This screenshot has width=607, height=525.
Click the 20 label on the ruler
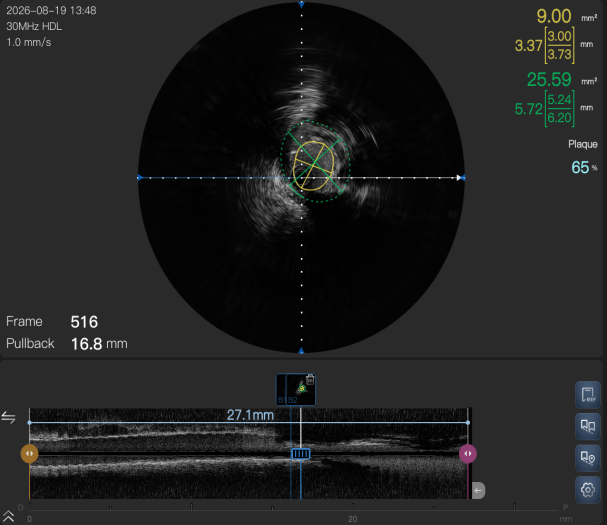[x=352, y=519]
